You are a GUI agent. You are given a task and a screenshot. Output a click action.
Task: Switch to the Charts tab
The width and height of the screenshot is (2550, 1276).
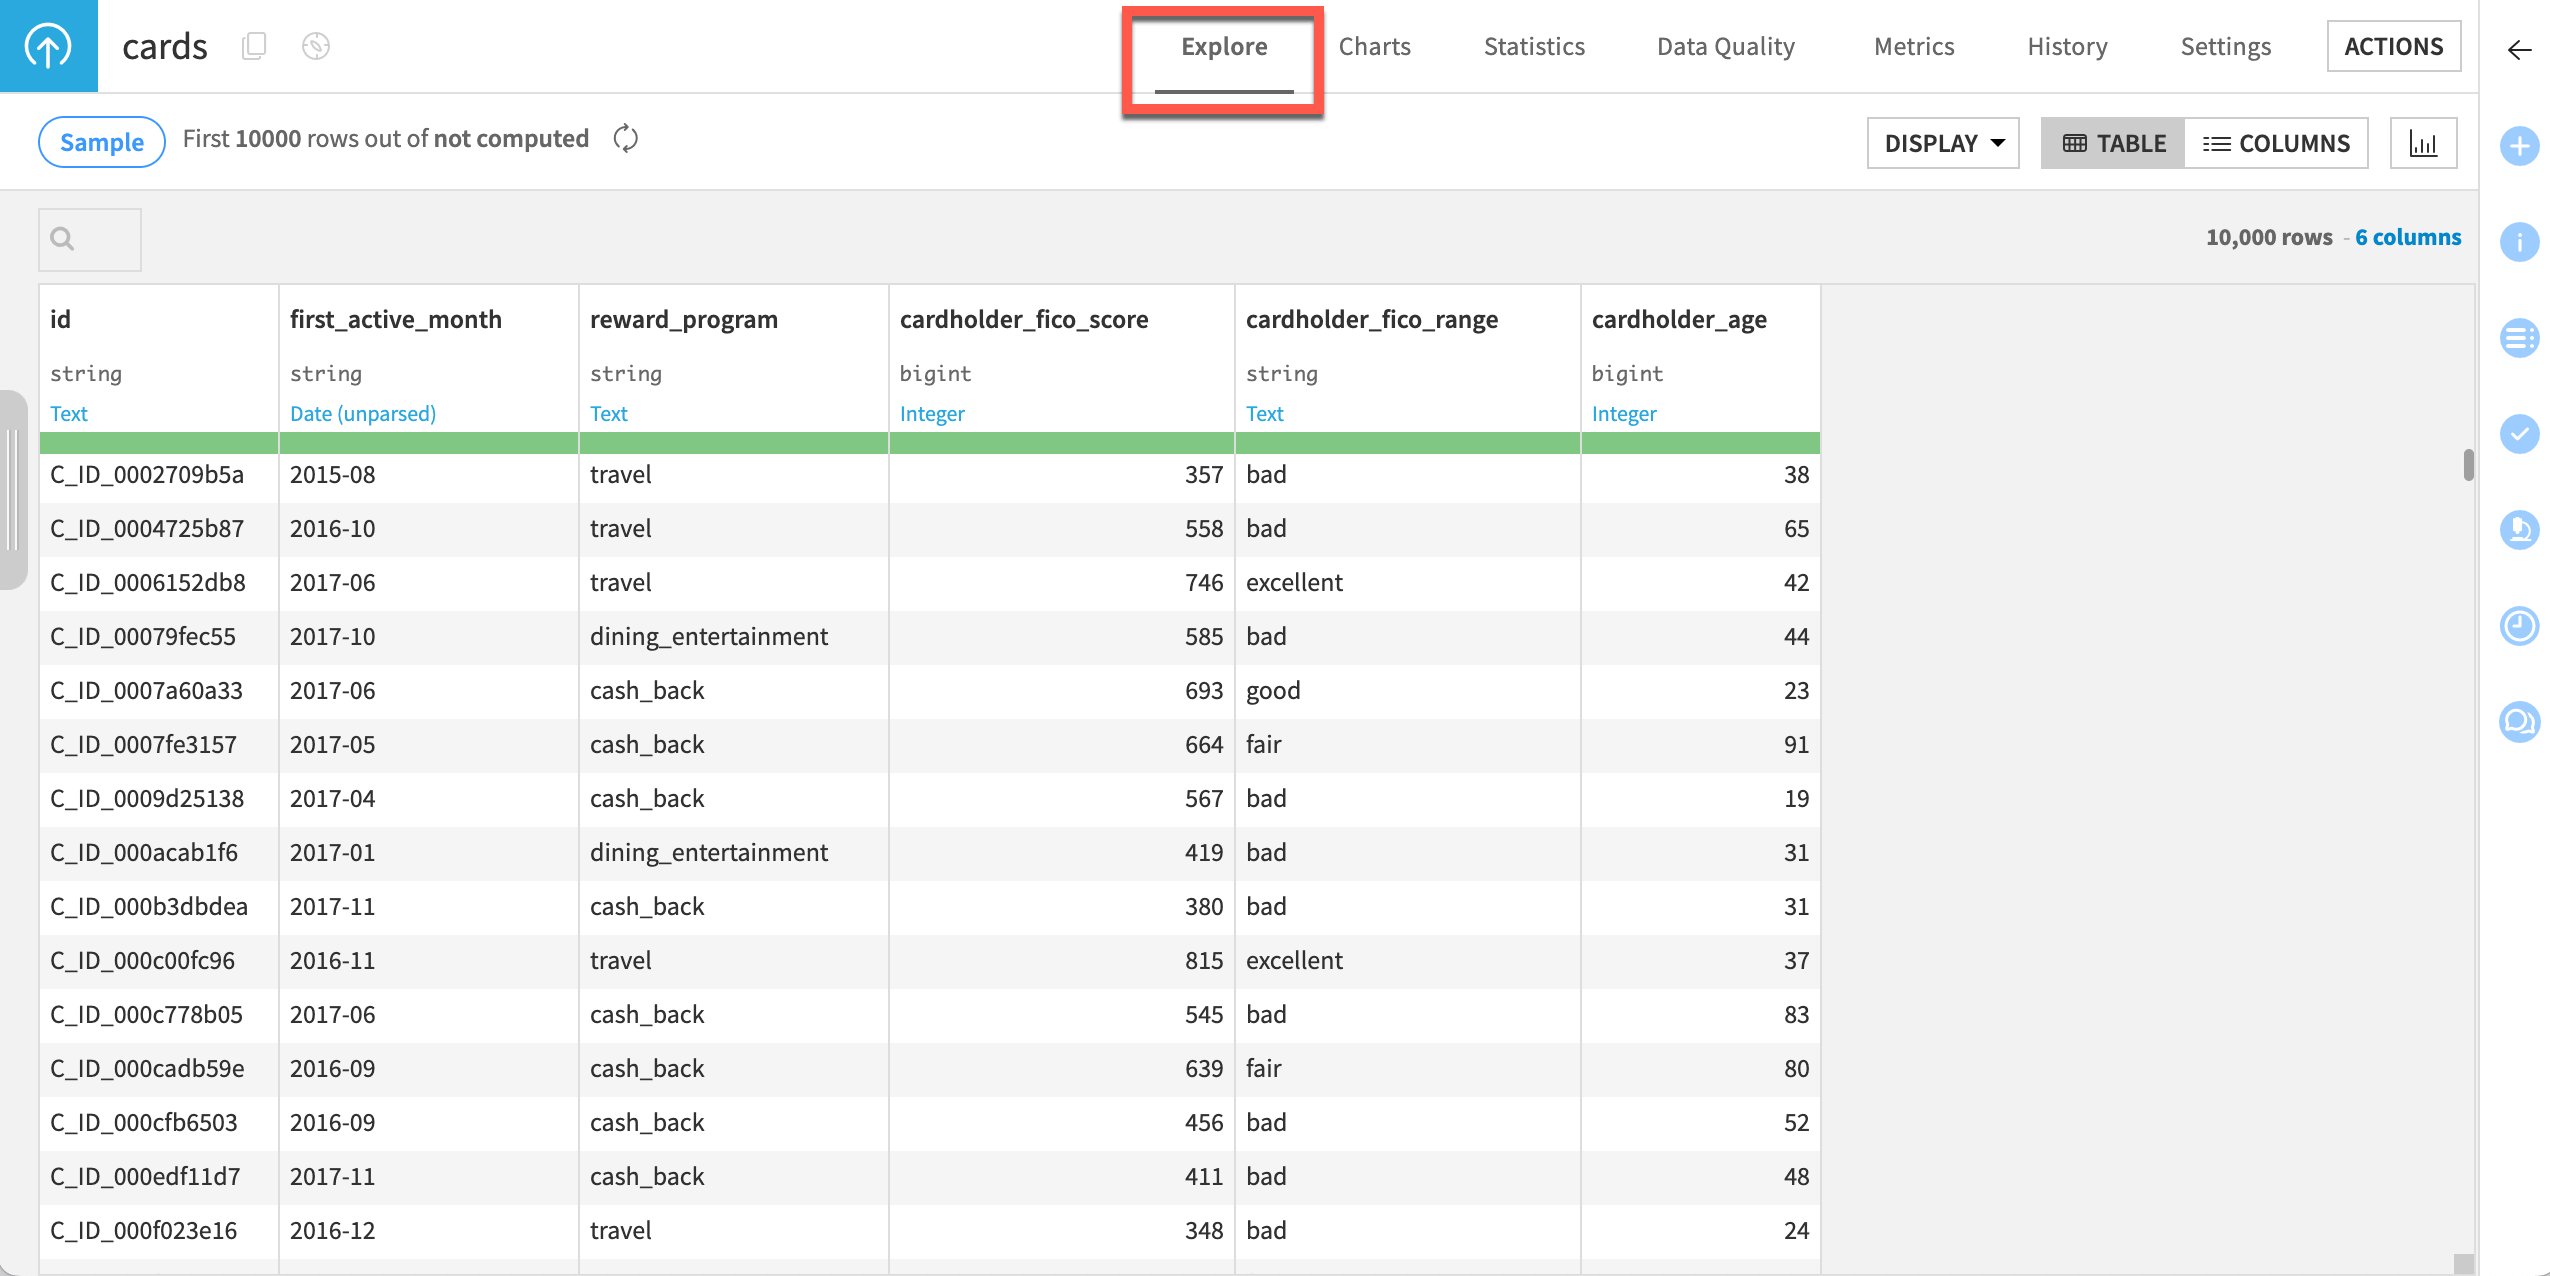1374,46
